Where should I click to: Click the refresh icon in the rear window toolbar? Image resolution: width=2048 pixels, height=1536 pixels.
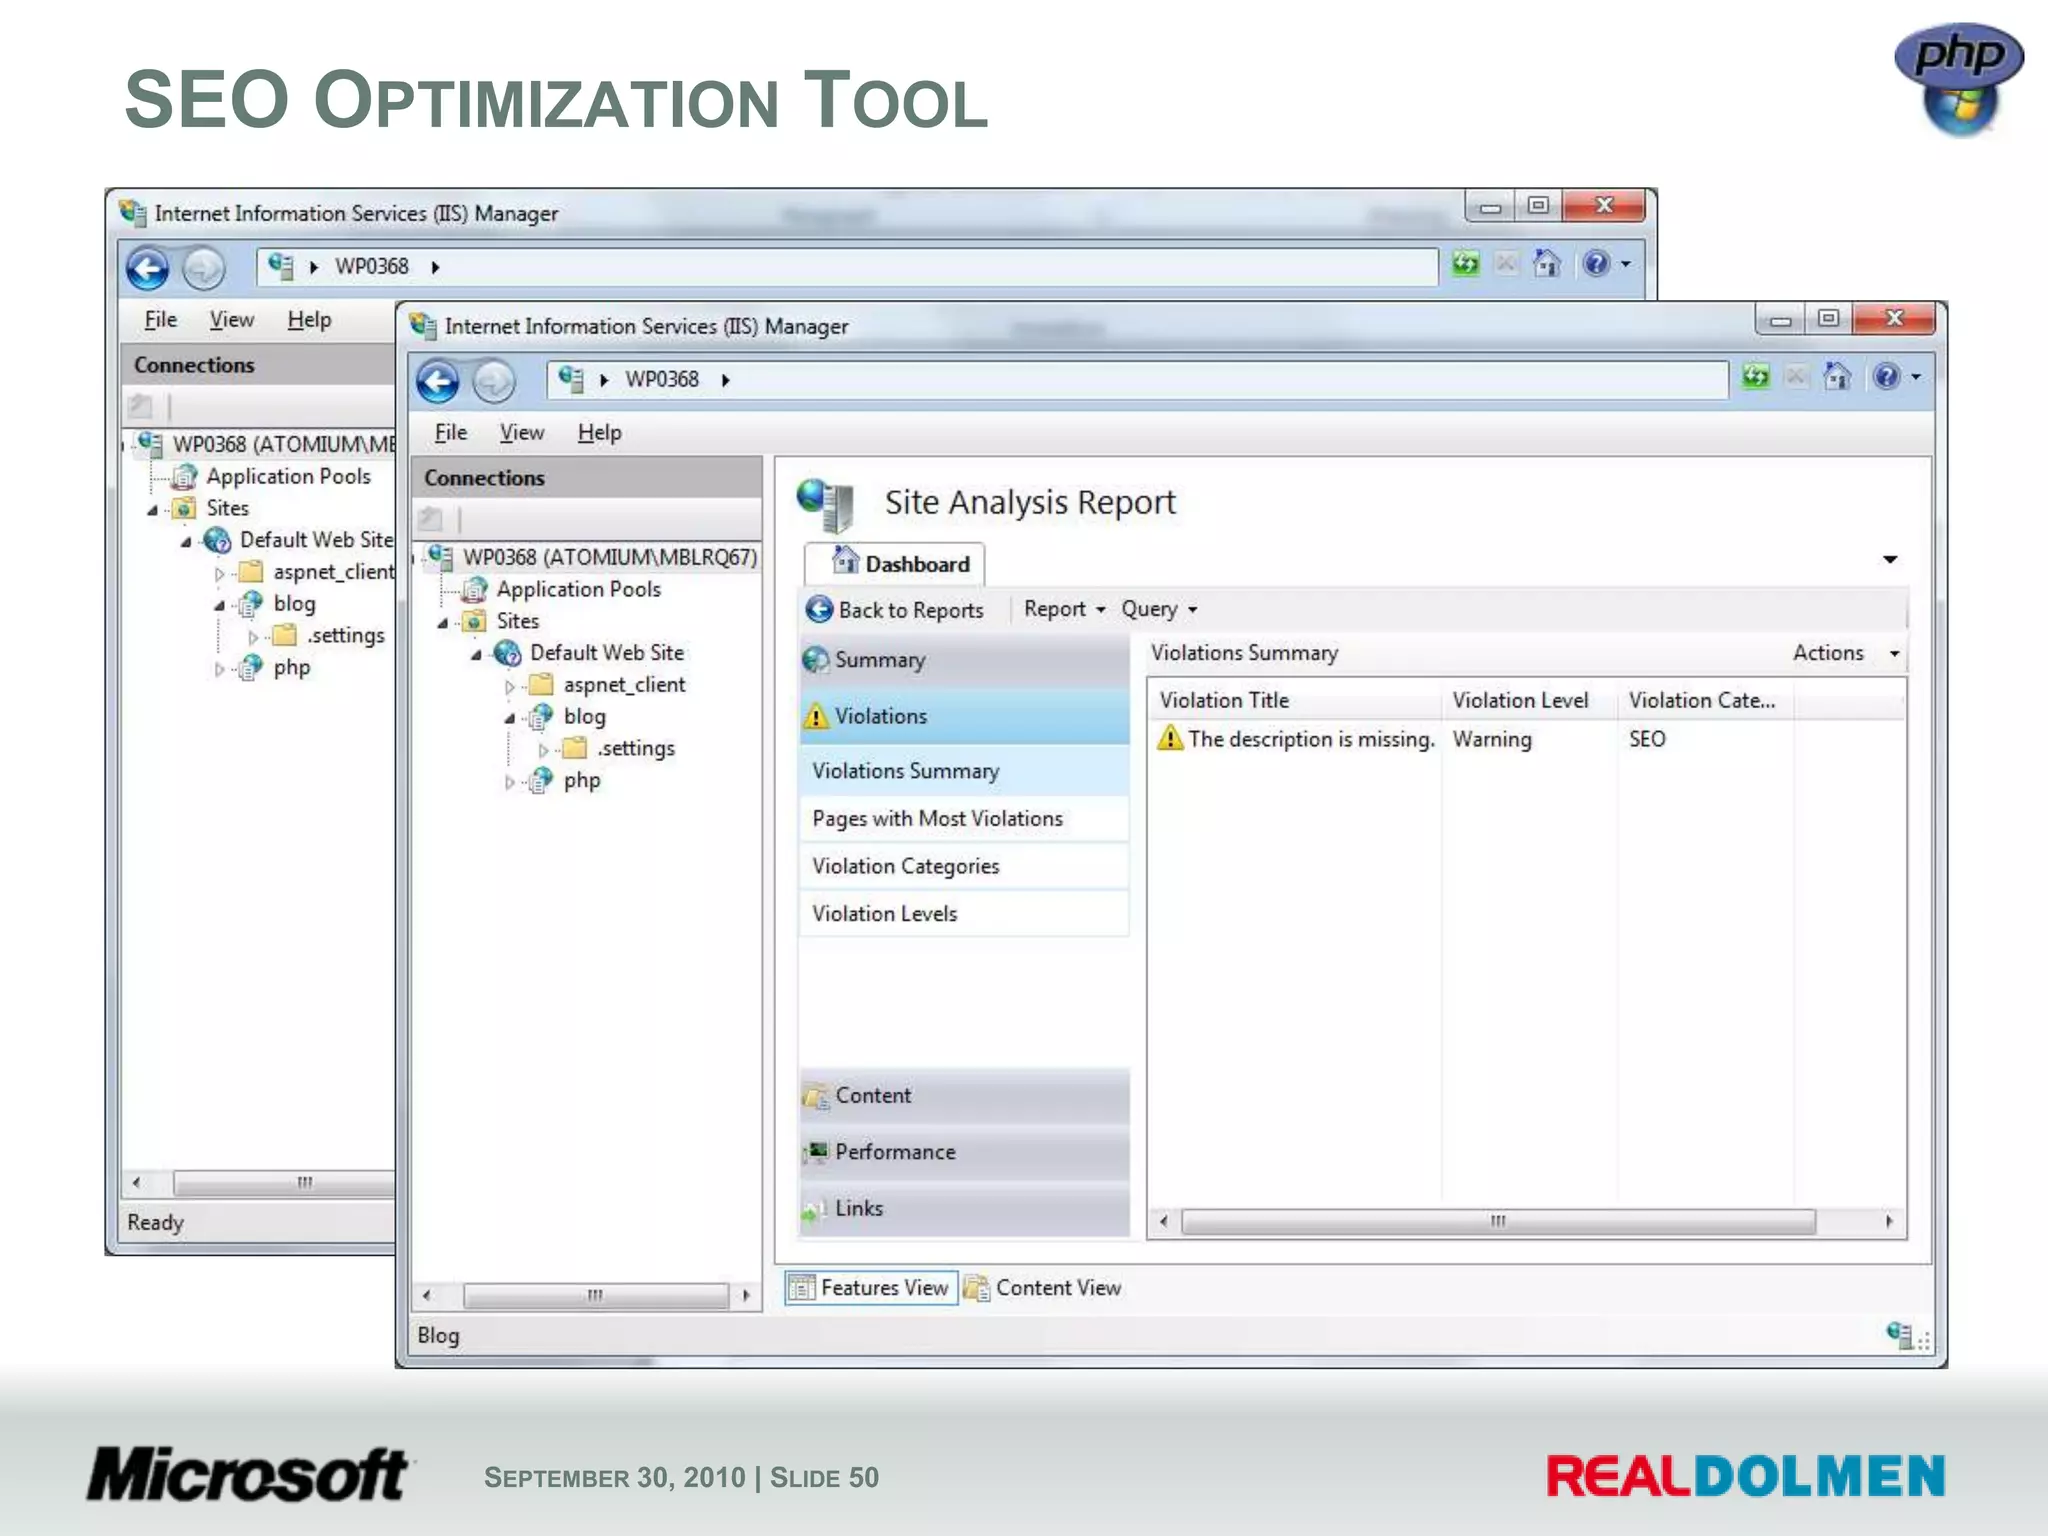point(1465,263)
